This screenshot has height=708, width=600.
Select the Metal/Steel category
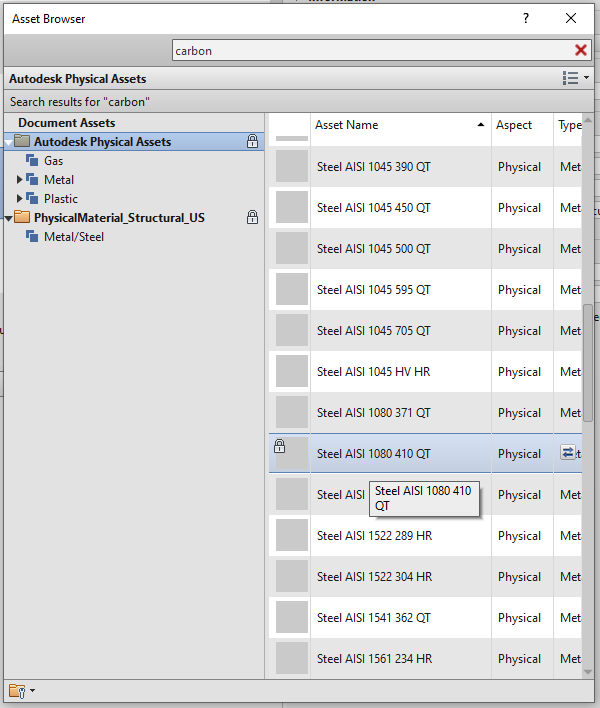[x=74, y=237]
